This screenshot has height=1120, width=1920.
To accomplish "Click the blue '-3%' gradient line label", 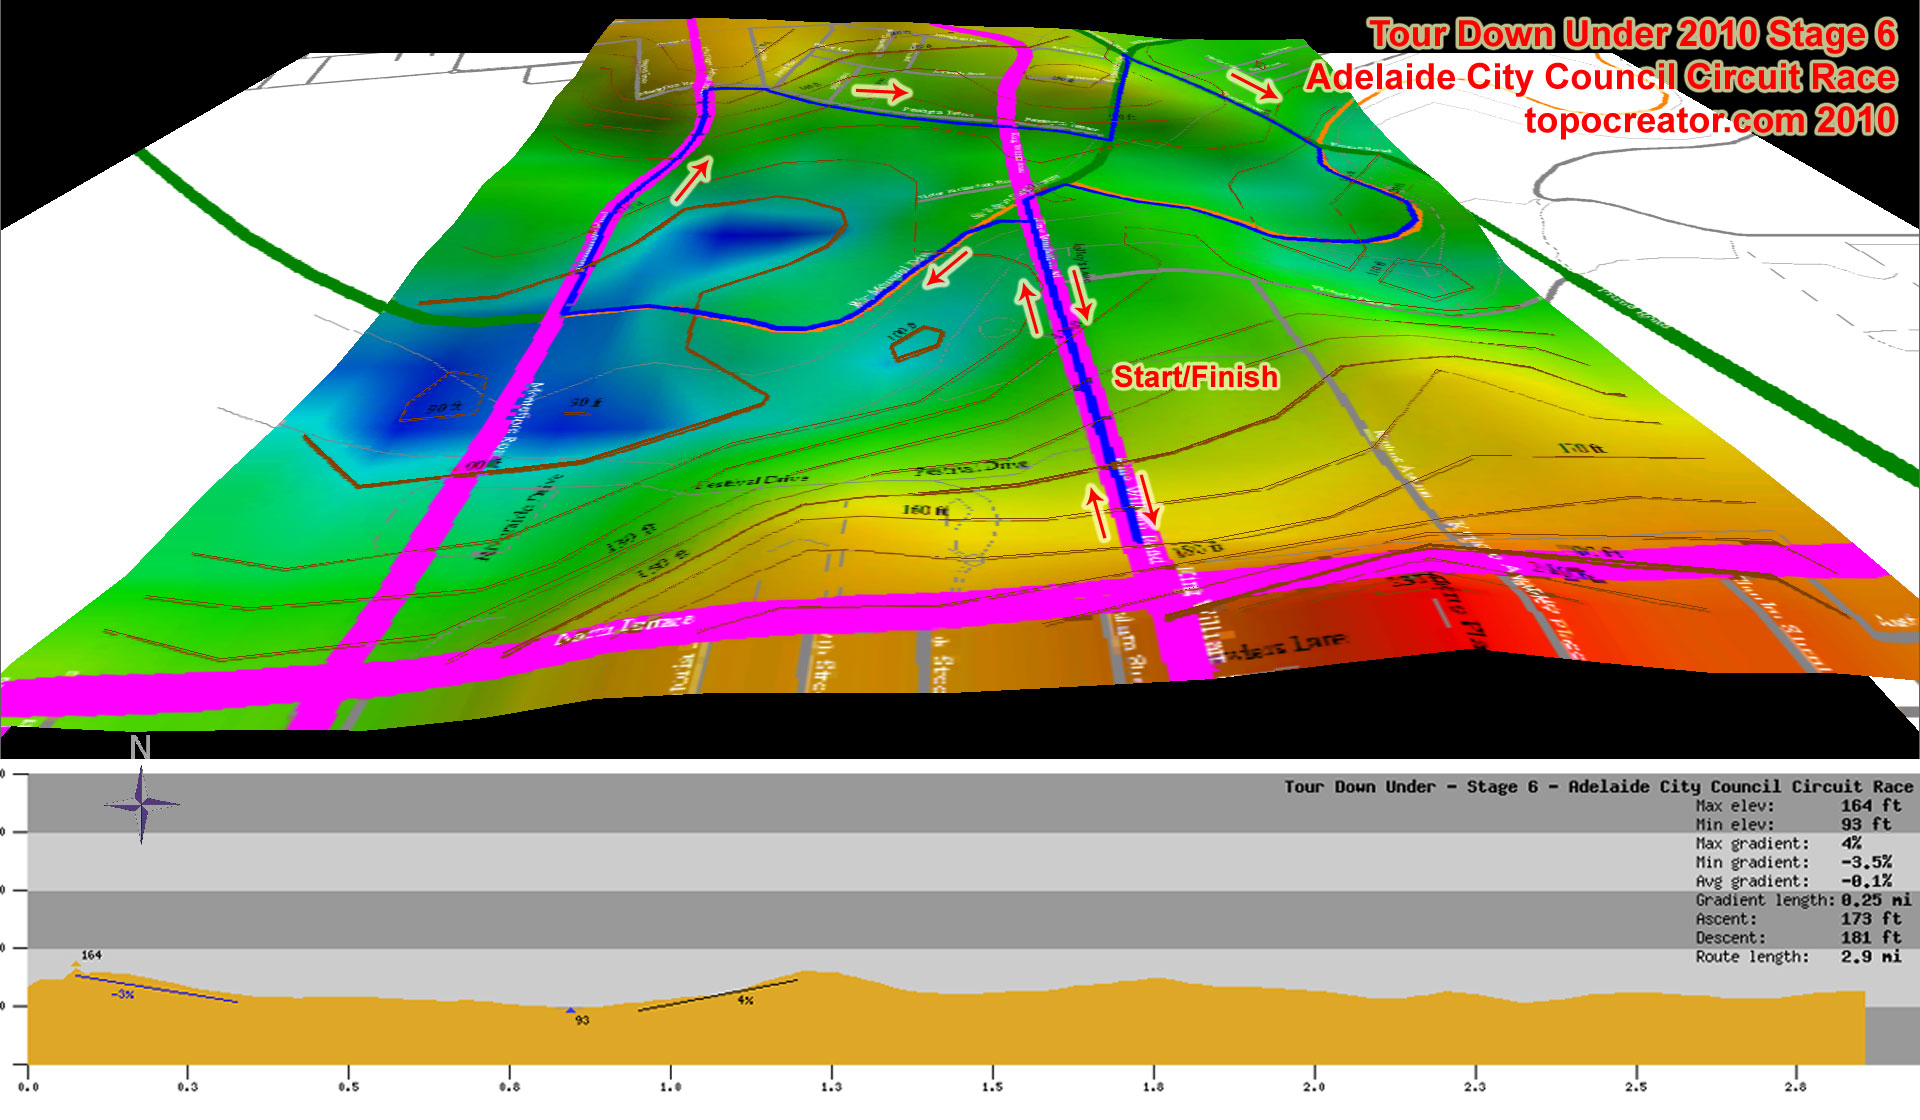I will coord(122,995).
